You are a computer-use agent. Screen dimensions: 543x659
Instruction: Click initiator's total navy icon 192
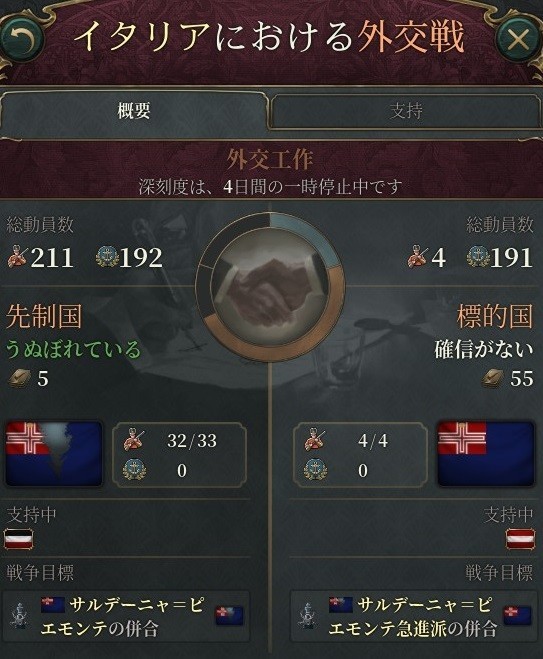[107, 257]
